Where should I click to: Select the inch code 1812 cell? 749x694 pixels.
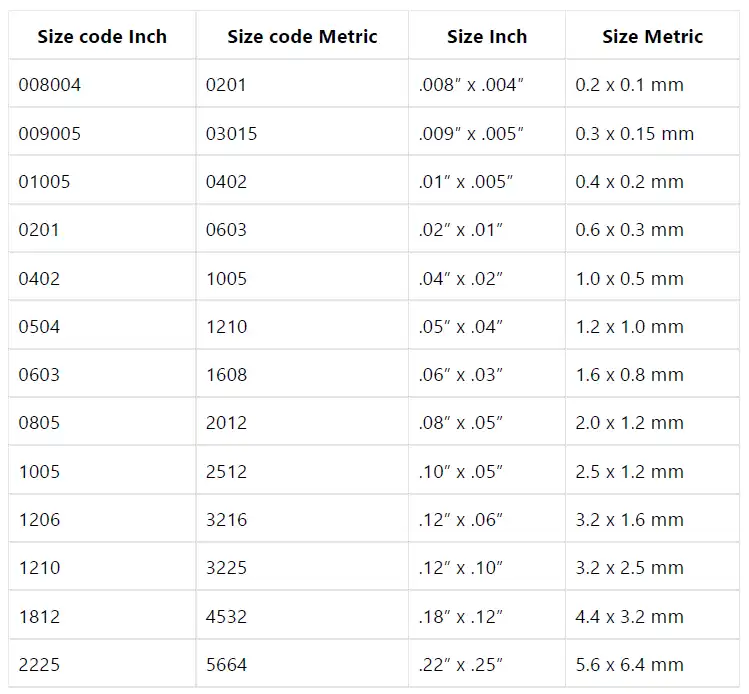40,616
